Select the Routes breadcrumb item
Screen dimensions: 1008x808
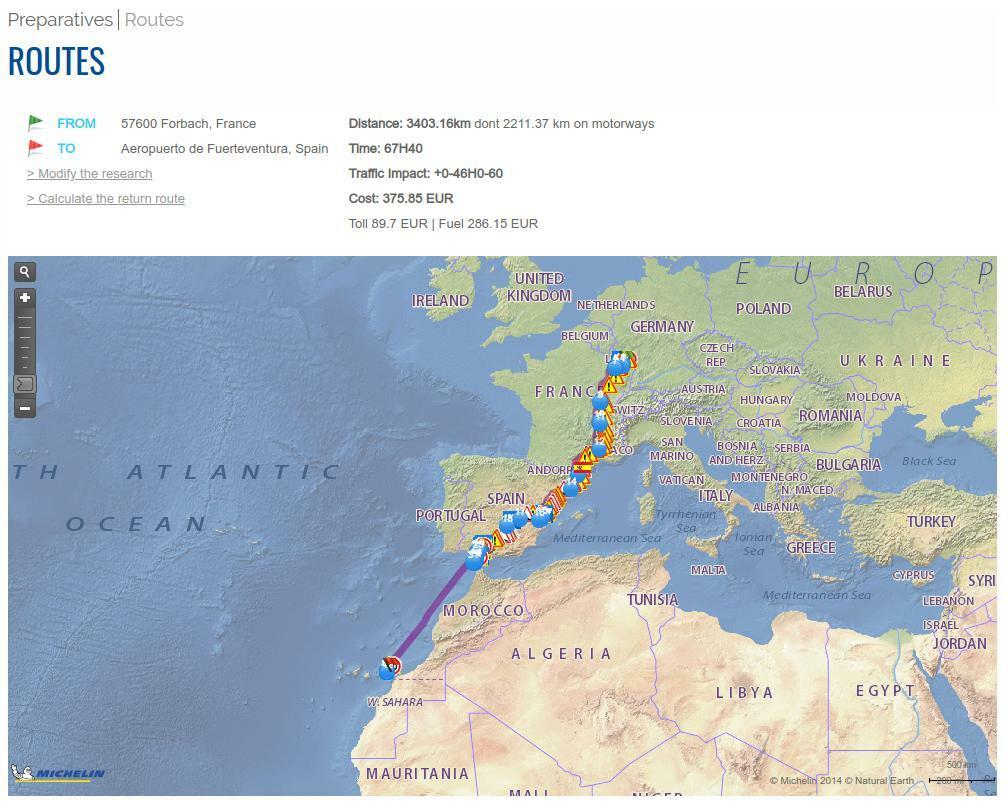154,20
